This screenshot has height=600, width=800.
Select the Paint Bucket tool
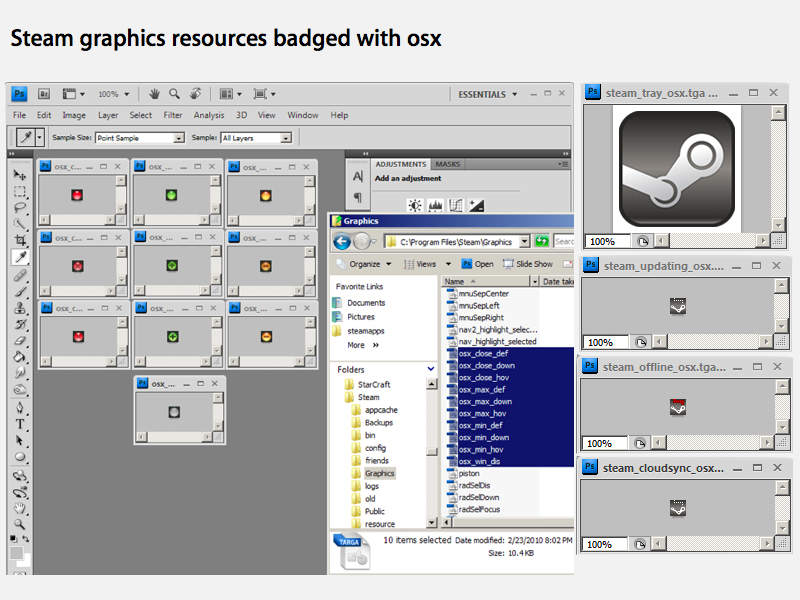(x=19, y=357)
